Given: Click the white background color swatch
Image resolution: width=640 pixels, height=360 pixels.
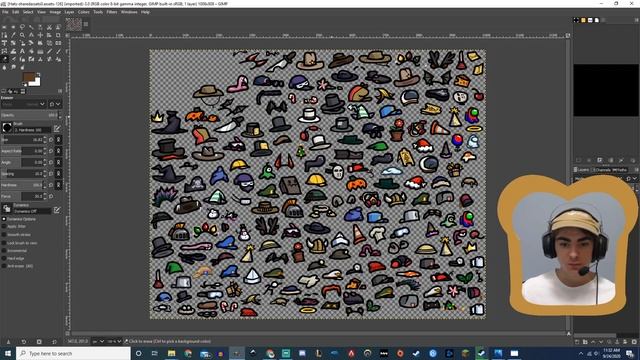Looking at the screenshot, I should coord(37,82).
